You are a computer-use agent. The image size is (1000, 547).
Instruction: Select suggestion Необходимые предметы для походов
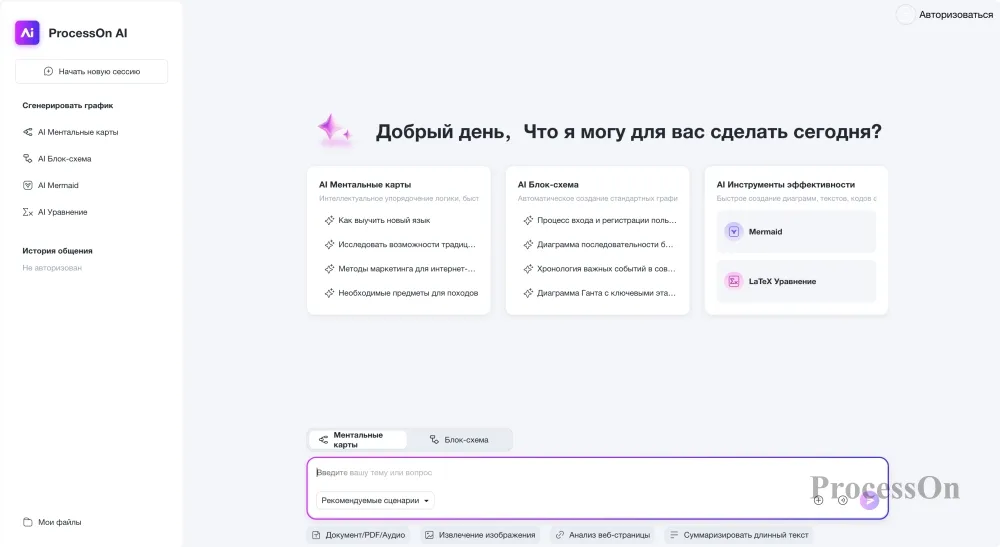coord(408,293)
